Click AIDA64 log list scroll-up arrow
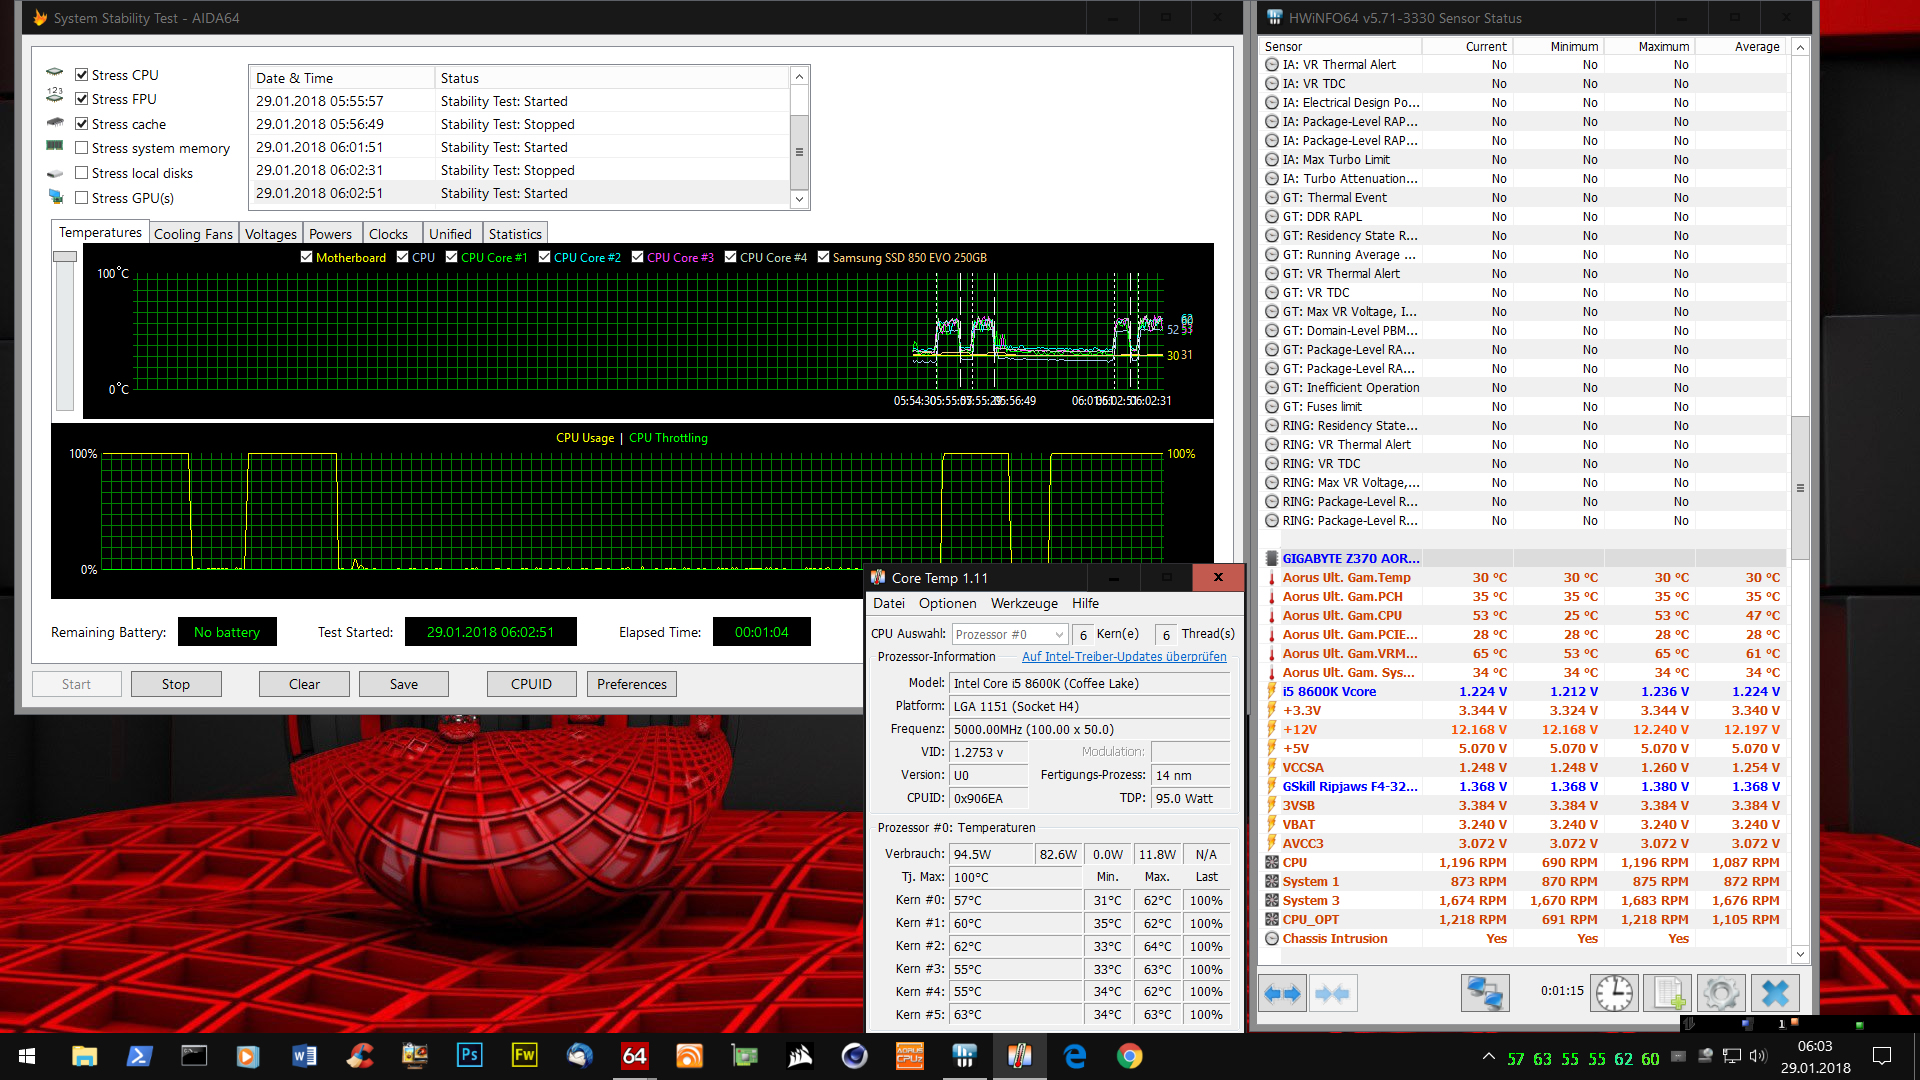The width and height of the screenshot is (1920, 1080). point(799,77)
